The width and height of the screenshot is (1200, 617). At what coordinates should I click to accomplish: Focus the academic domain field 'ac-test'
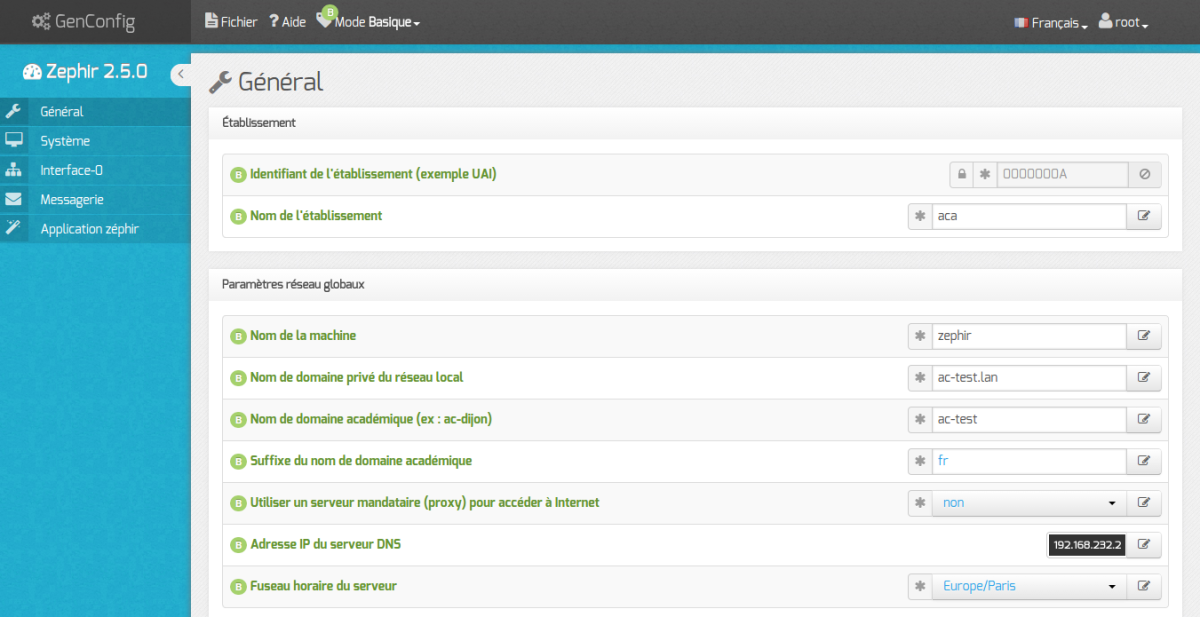coord(1029,419)
